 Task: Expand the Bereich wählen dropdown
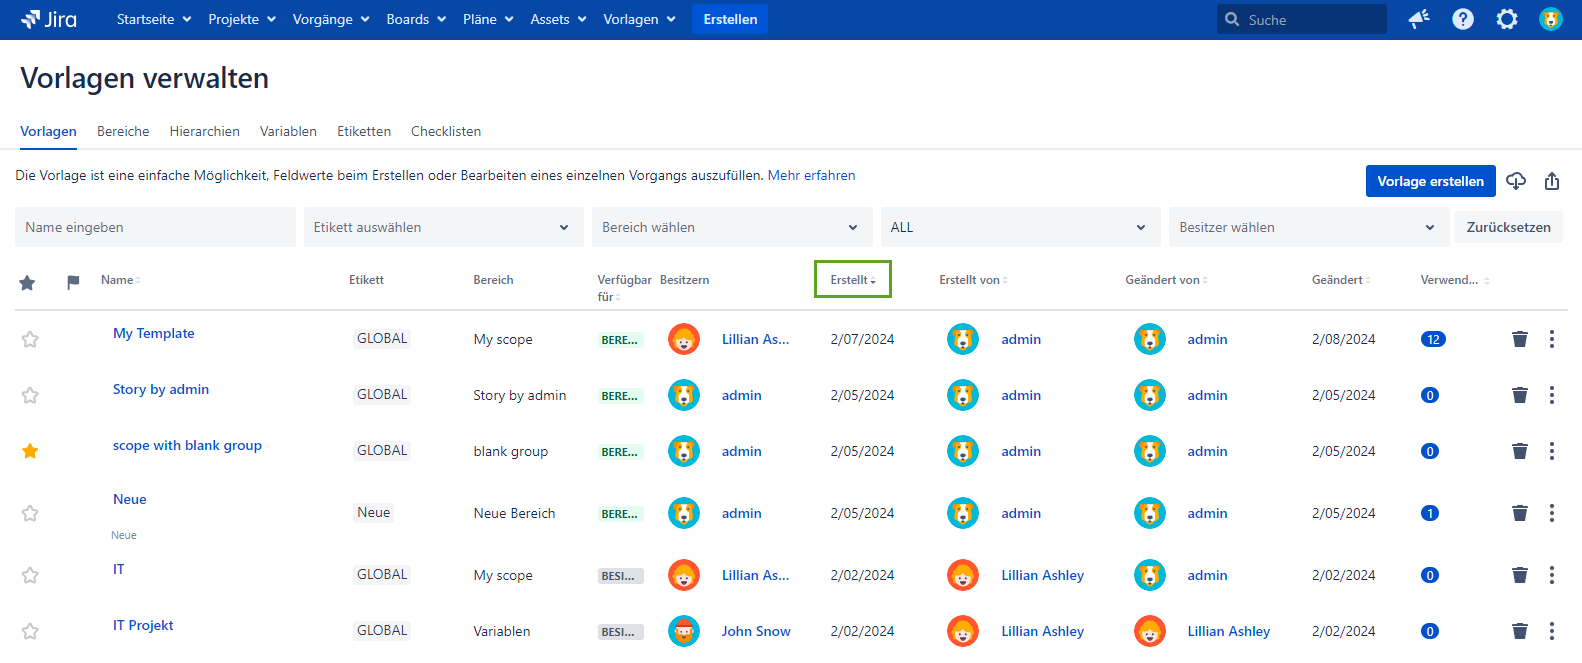pos(731,227)
